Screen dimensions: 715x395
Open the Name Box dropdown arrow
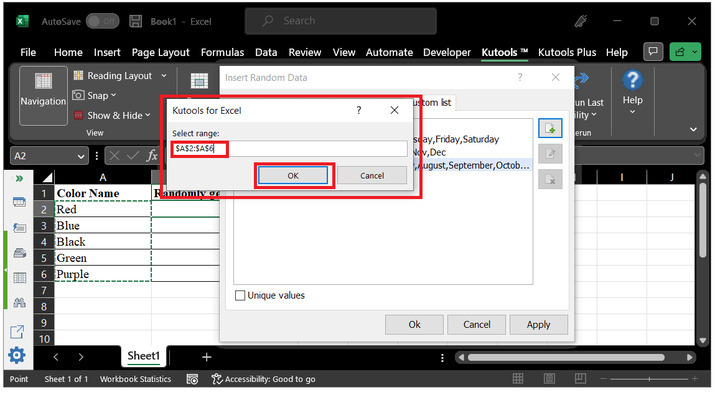click(81, 156)
